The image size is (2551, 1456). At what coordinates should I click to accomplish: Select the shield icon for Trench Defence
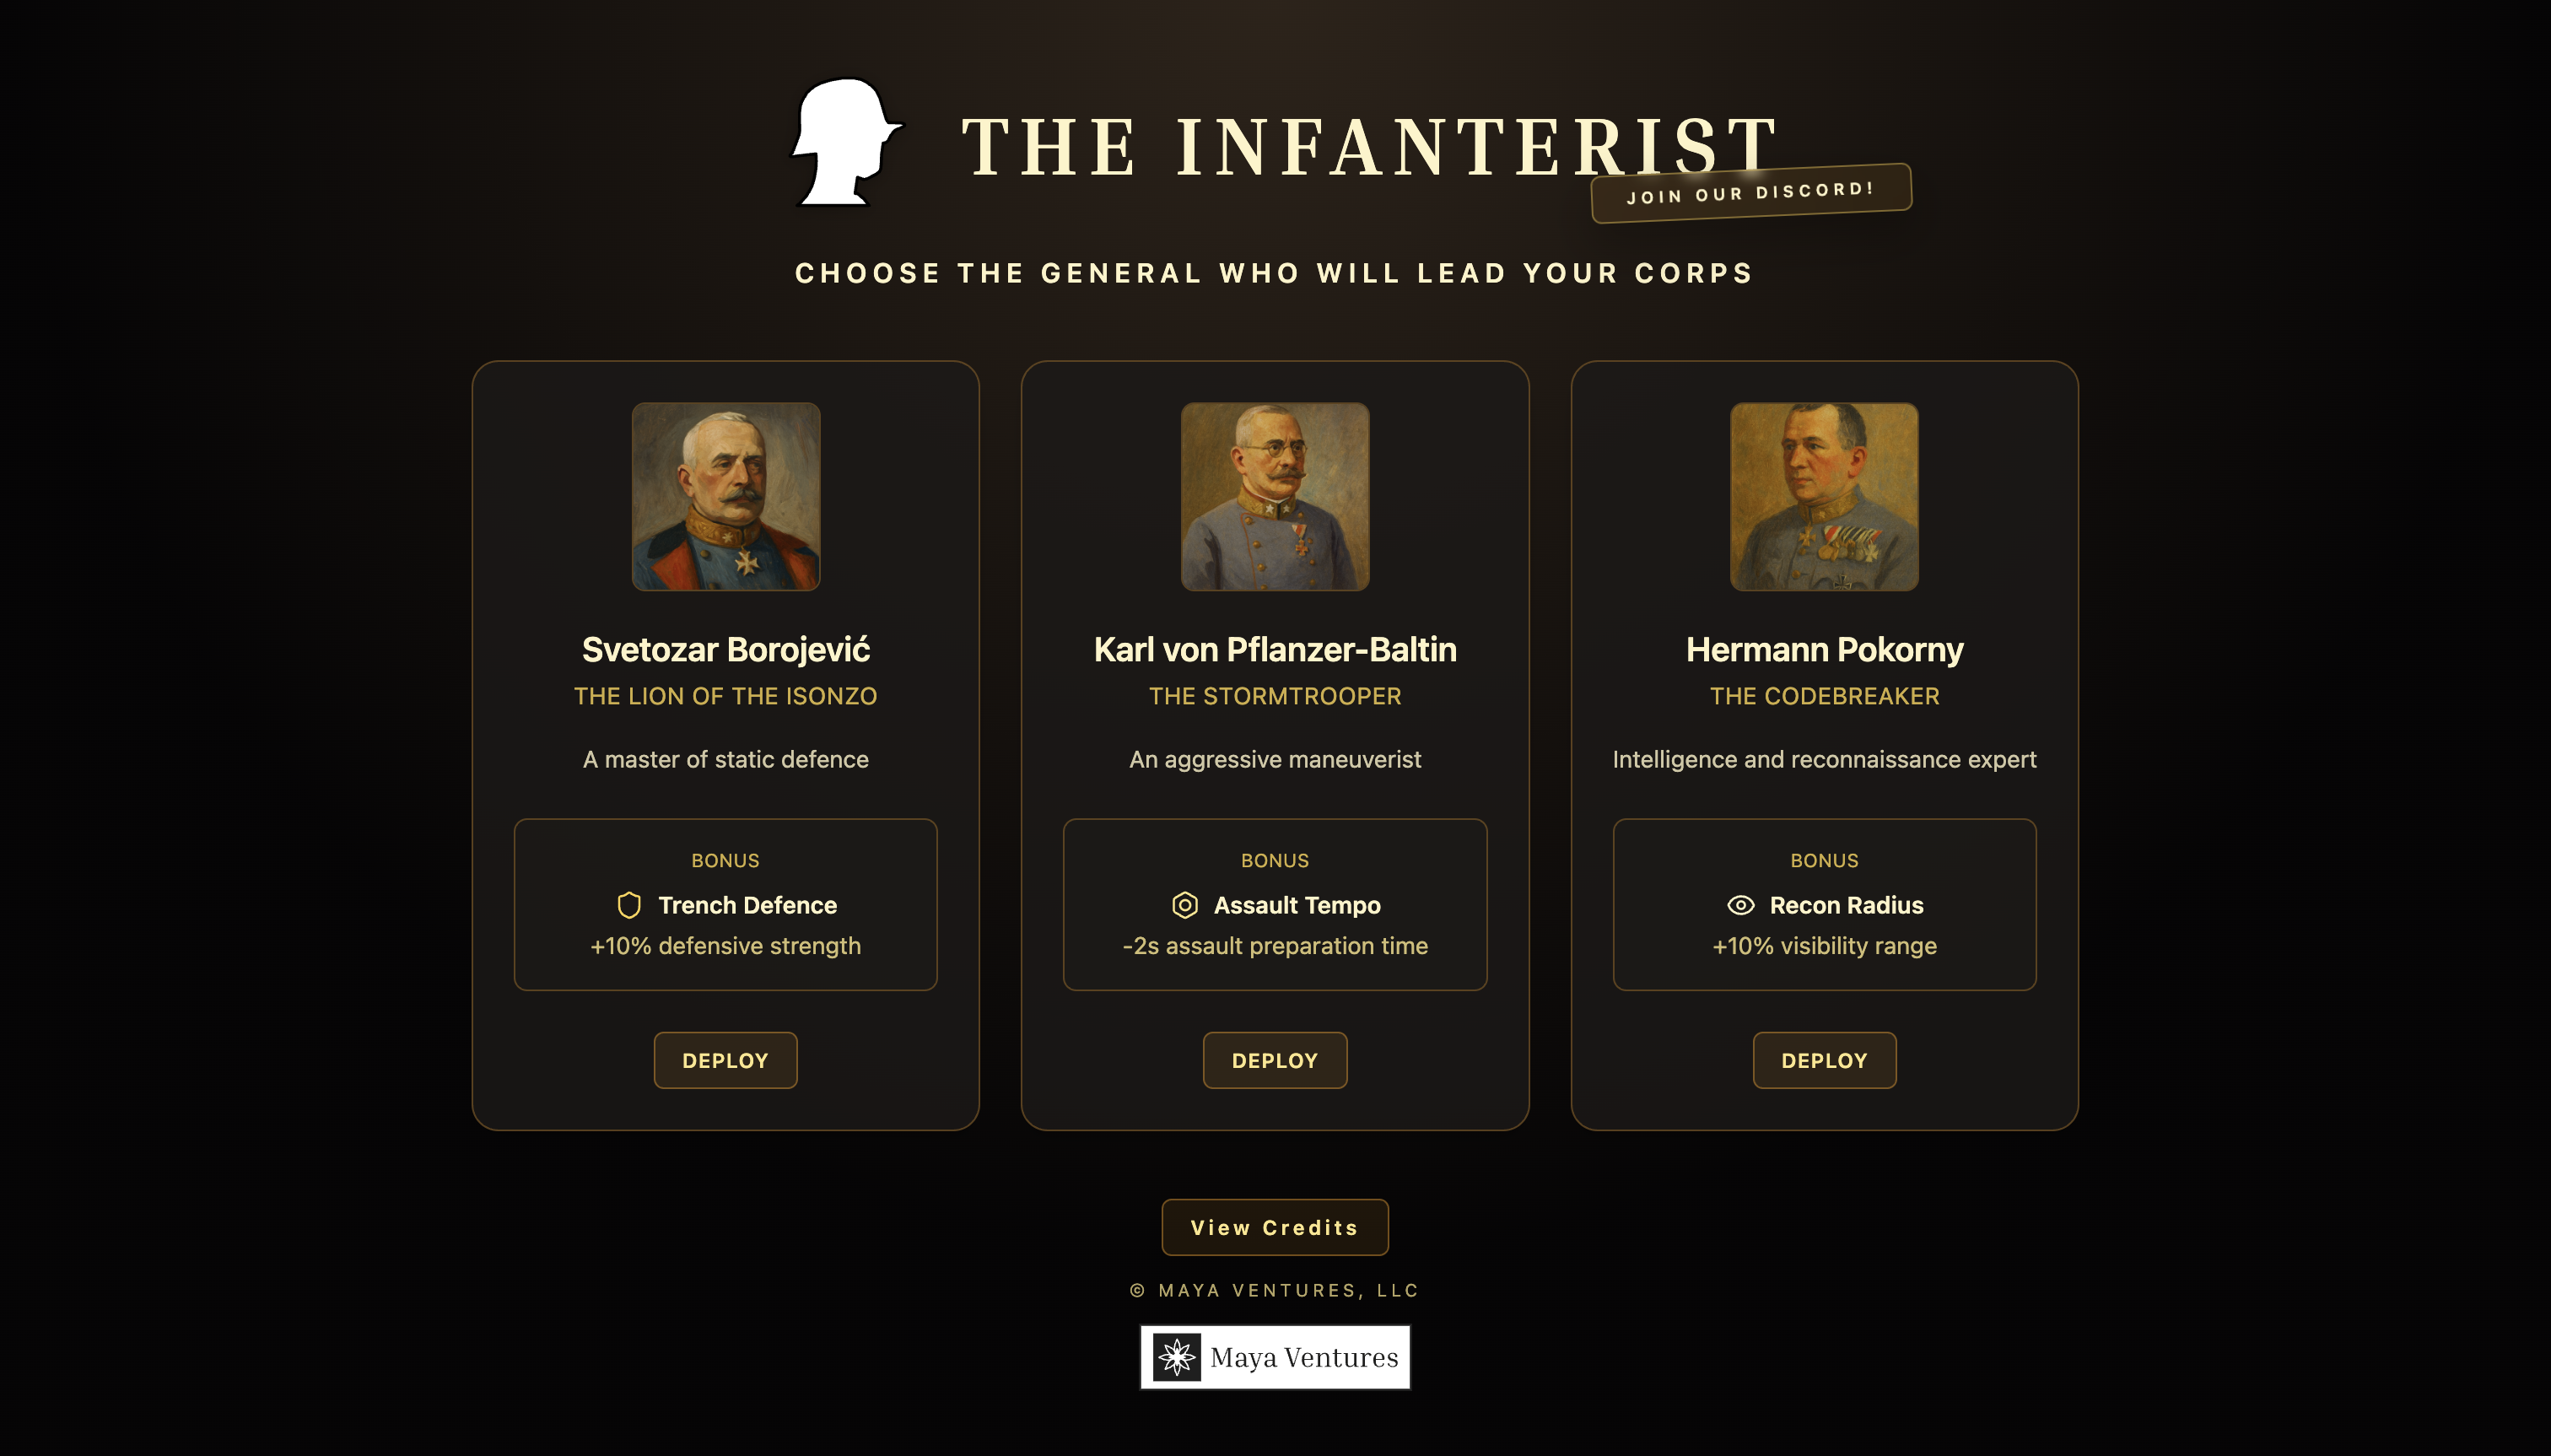[x=629, y=905]
